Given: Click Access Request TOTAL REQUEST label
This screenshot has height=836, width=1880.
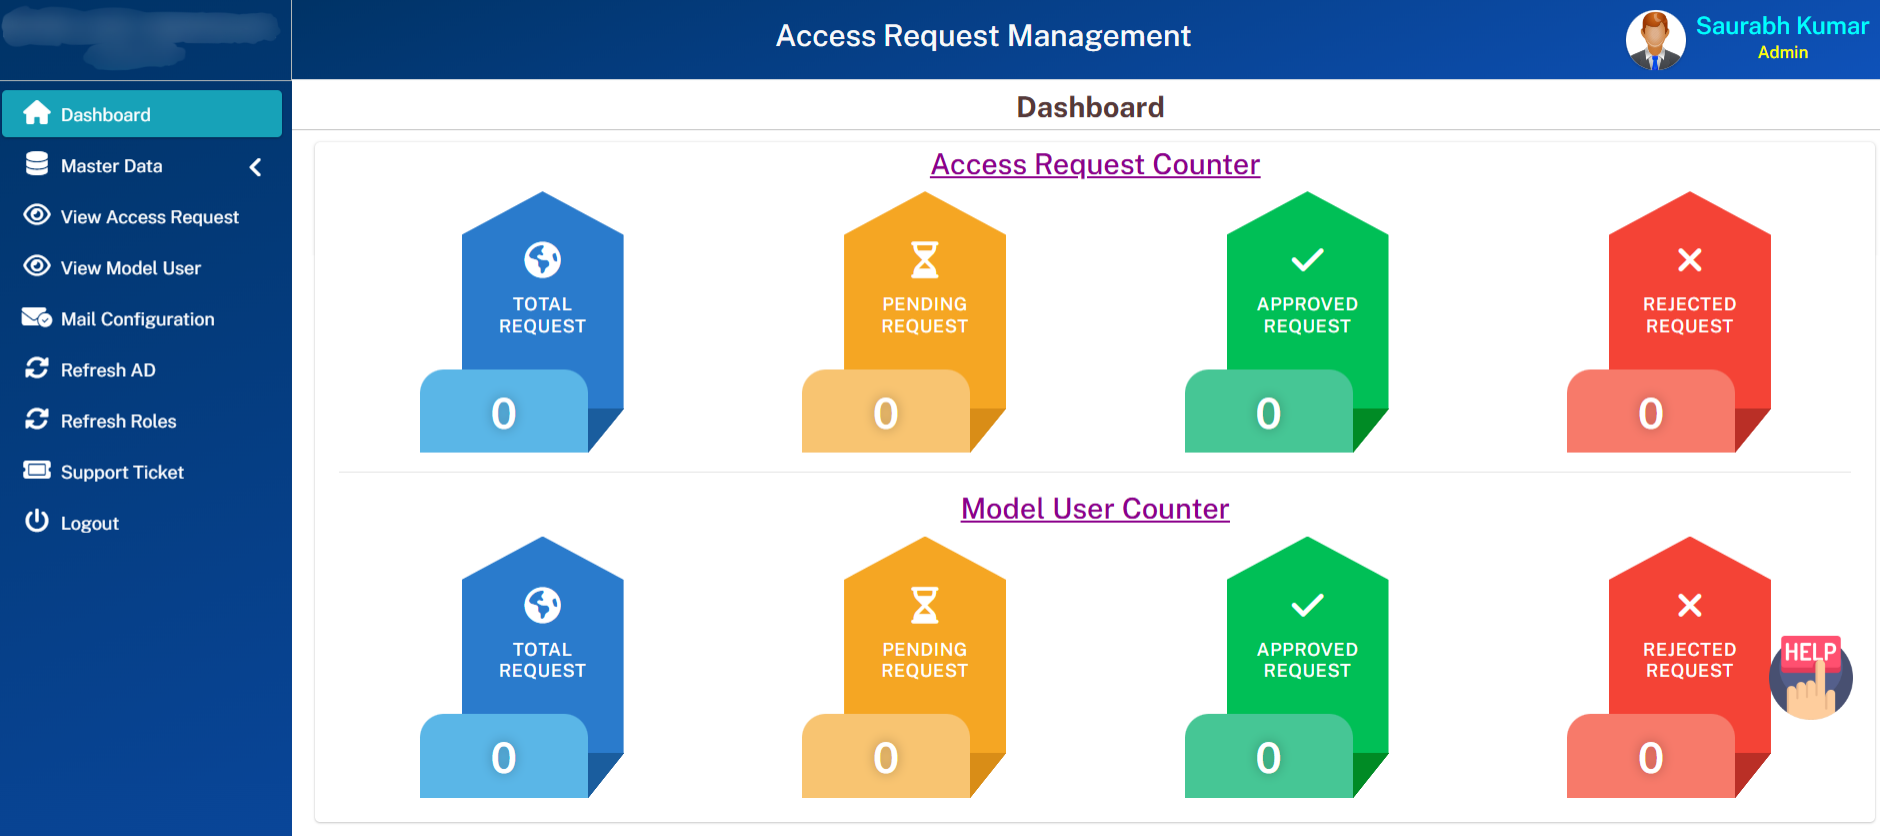Looking at the screenshot, I should point(542,315).
